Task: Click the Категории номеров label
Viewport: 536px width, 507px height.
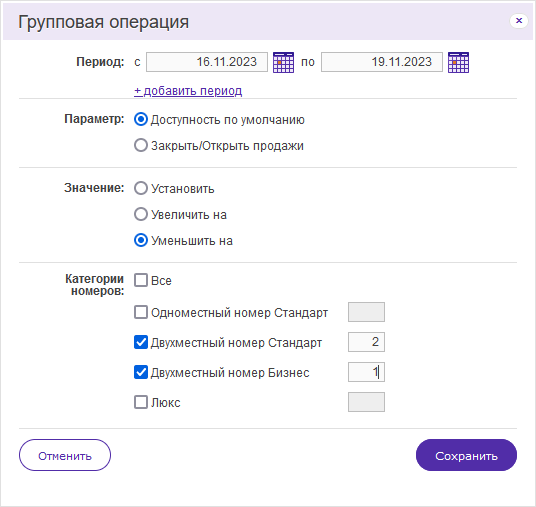Action: (95, 285)
